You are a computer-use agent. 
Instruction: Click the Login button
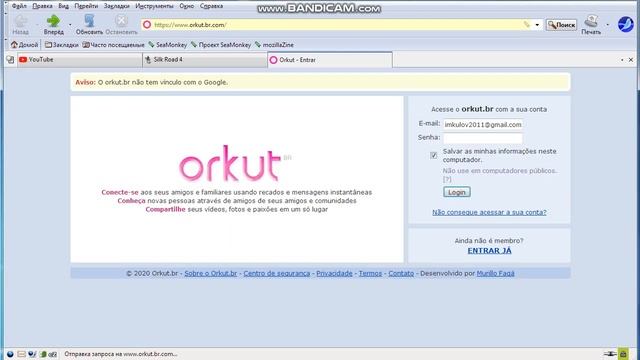(x=457, y=192)
